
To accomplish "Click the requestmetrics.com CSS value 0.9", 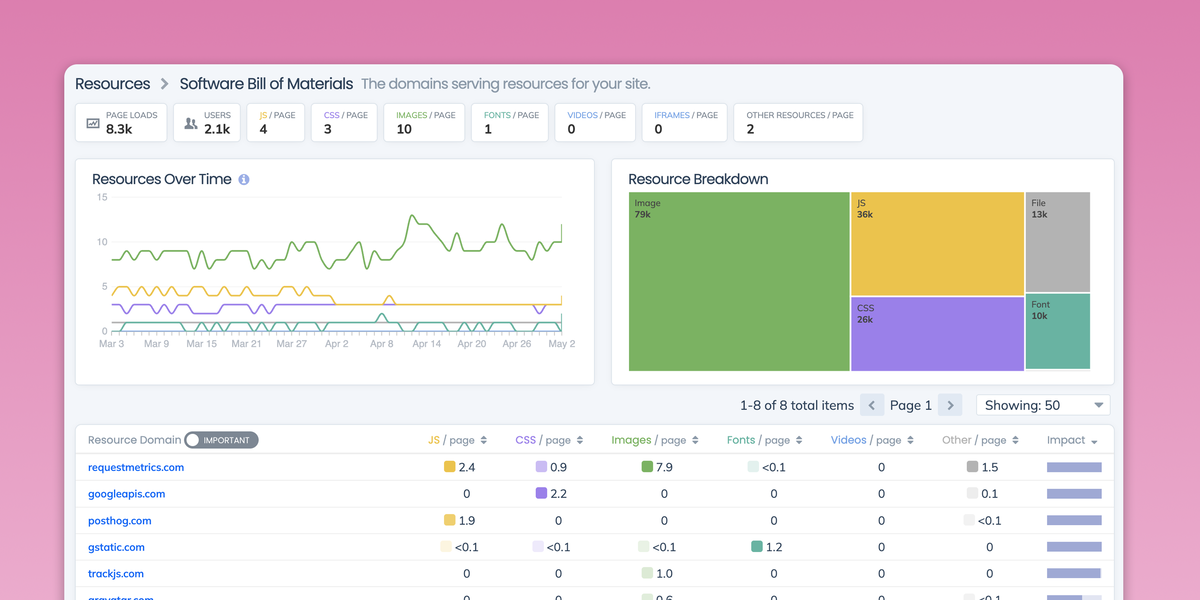I will [x=558, y=467].
